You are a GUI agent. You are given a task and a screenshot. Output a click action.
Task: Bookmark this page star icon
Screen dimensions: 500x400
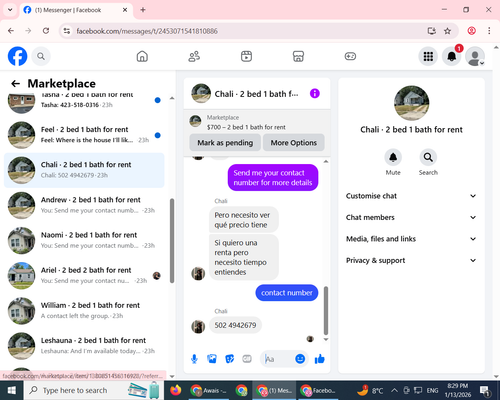447,31
